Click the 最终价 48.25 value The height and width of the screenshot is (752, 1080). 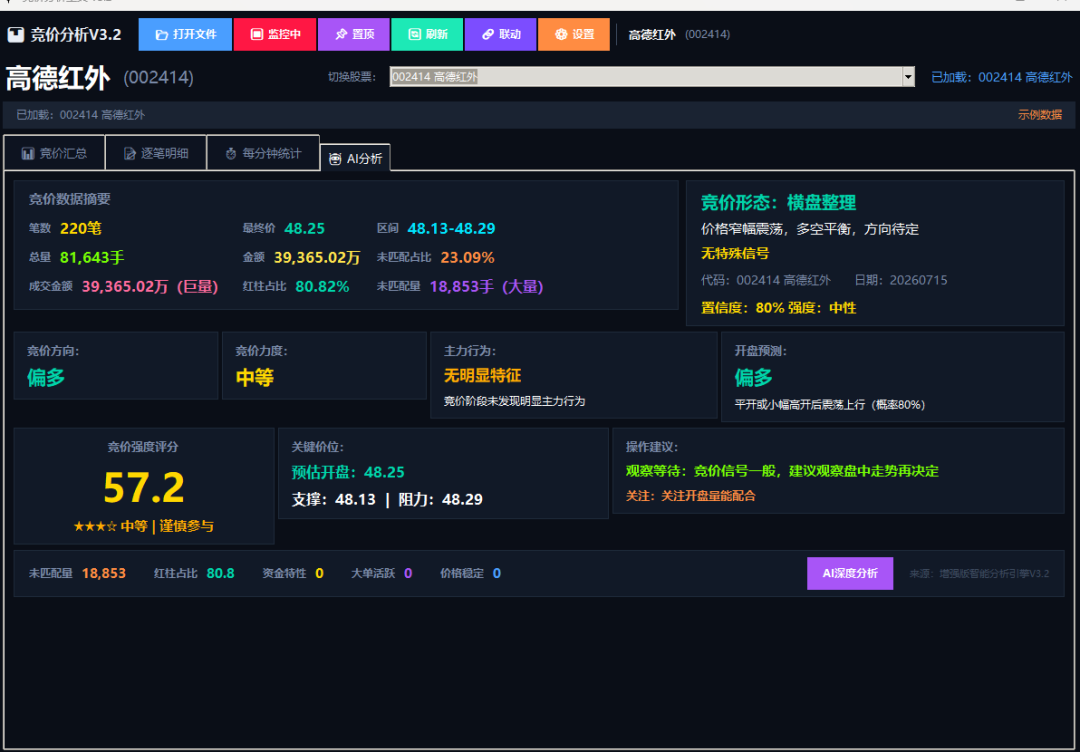[x=304, y=229]
